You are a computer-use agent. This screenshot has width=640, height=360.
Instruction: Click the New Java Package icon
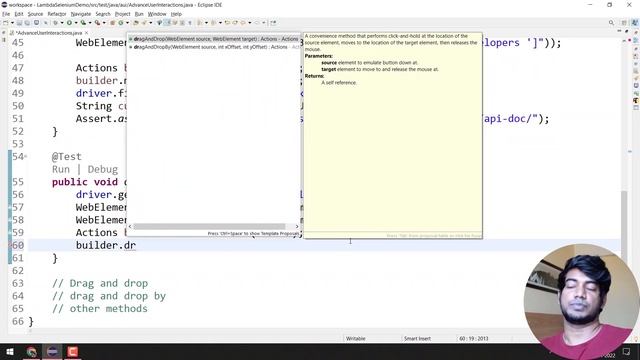(113, 22)
